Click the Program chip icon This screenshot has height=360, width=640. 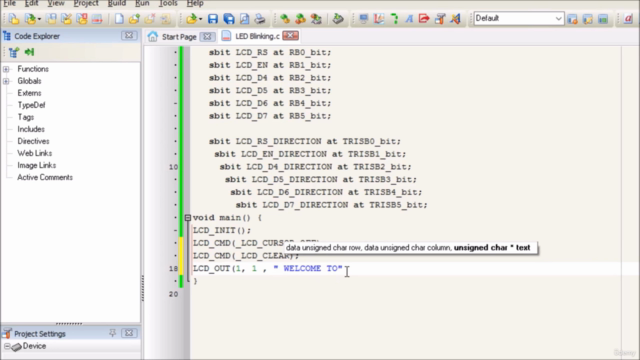coord(338,19)
